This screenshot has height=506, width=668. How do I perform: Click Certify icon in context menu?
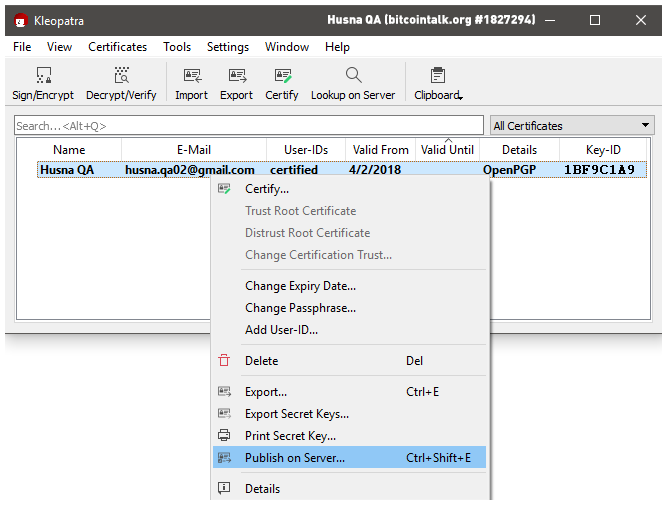[225, 189]
